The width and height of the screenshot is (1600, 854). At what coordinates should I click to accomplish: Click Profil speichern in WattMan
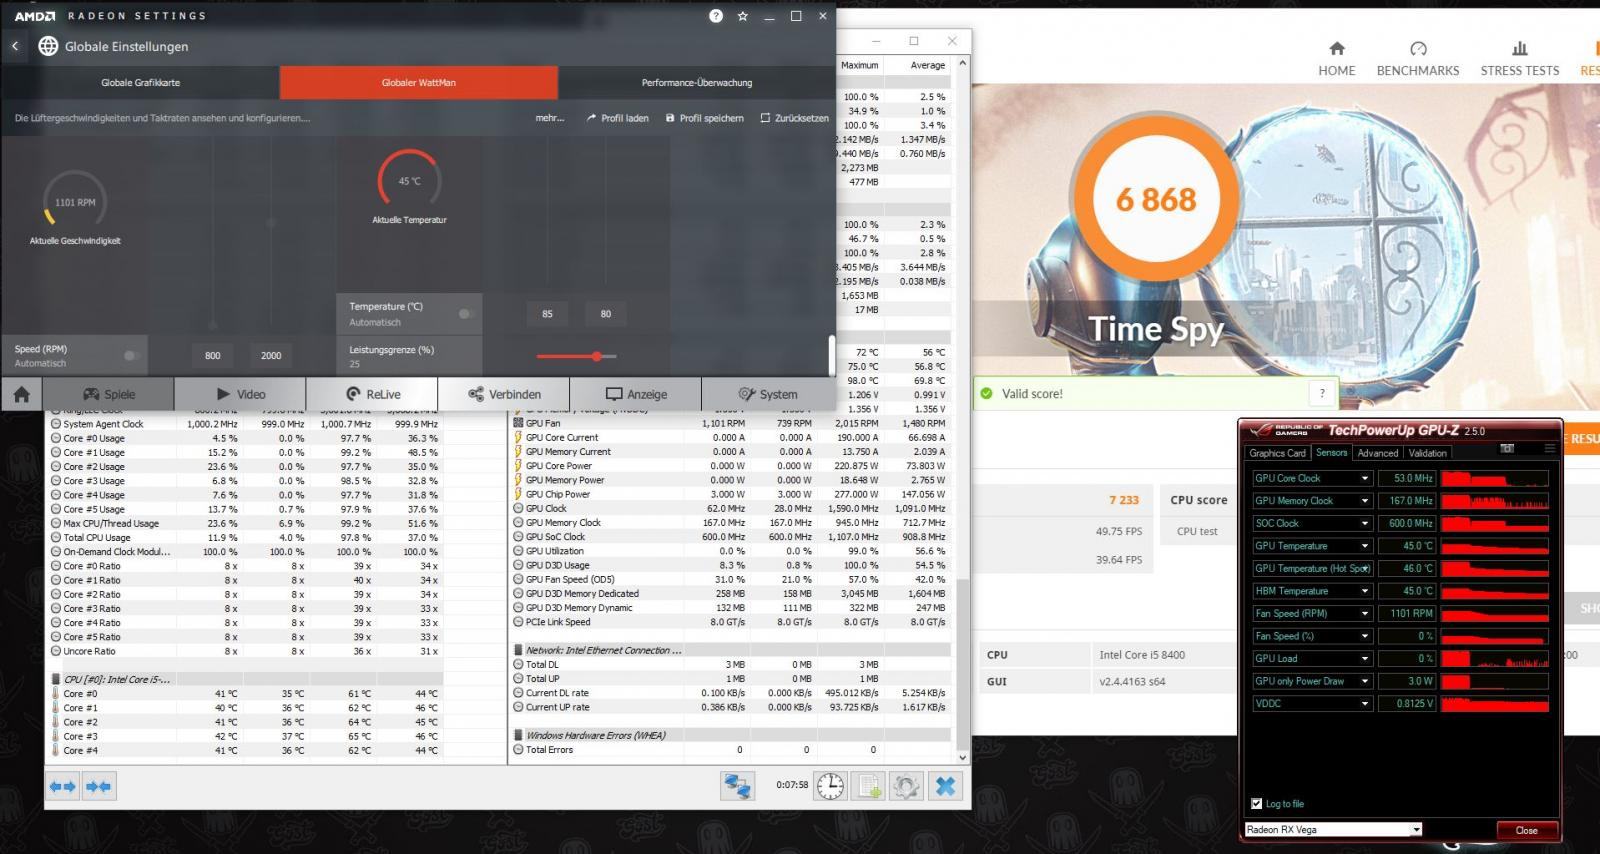click(x=703, y=118)
